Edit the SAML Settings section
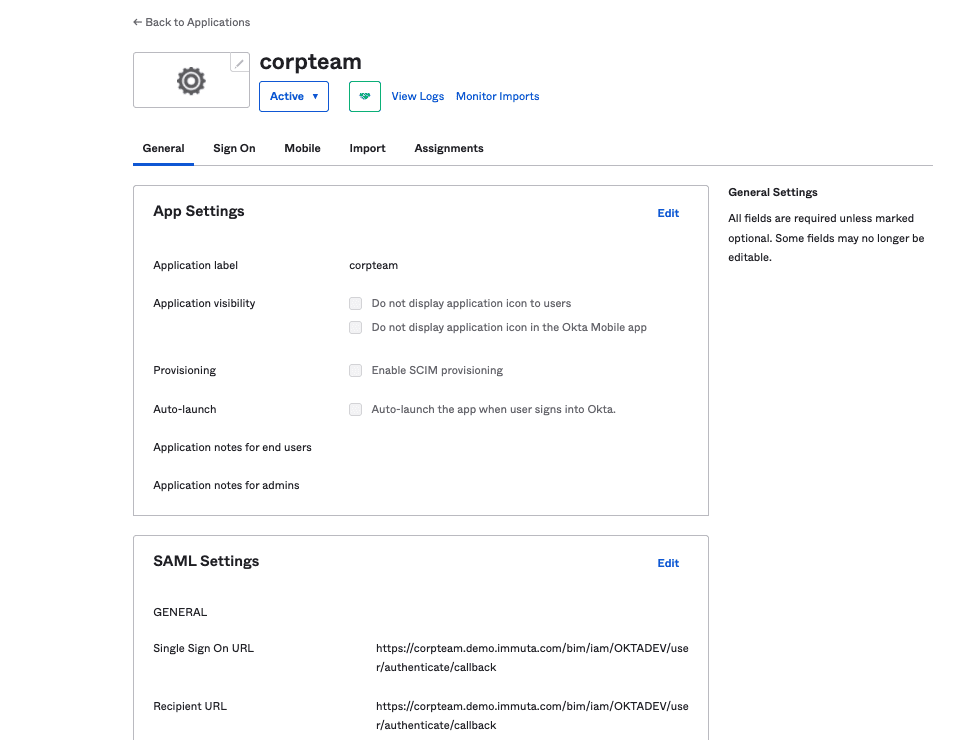 (668, 563)
